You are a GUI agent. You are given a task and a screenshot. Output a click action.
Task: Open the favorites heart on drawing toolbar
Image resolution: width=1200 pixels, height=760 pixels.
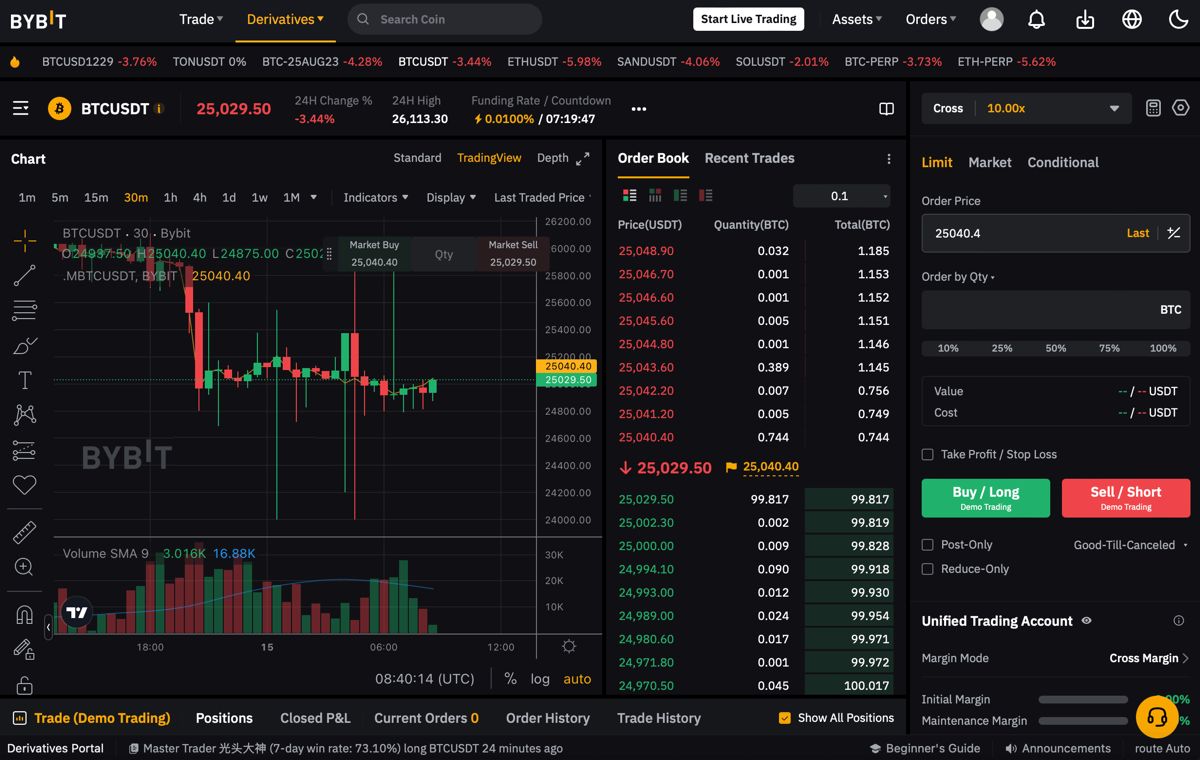[x=25, y=485]
